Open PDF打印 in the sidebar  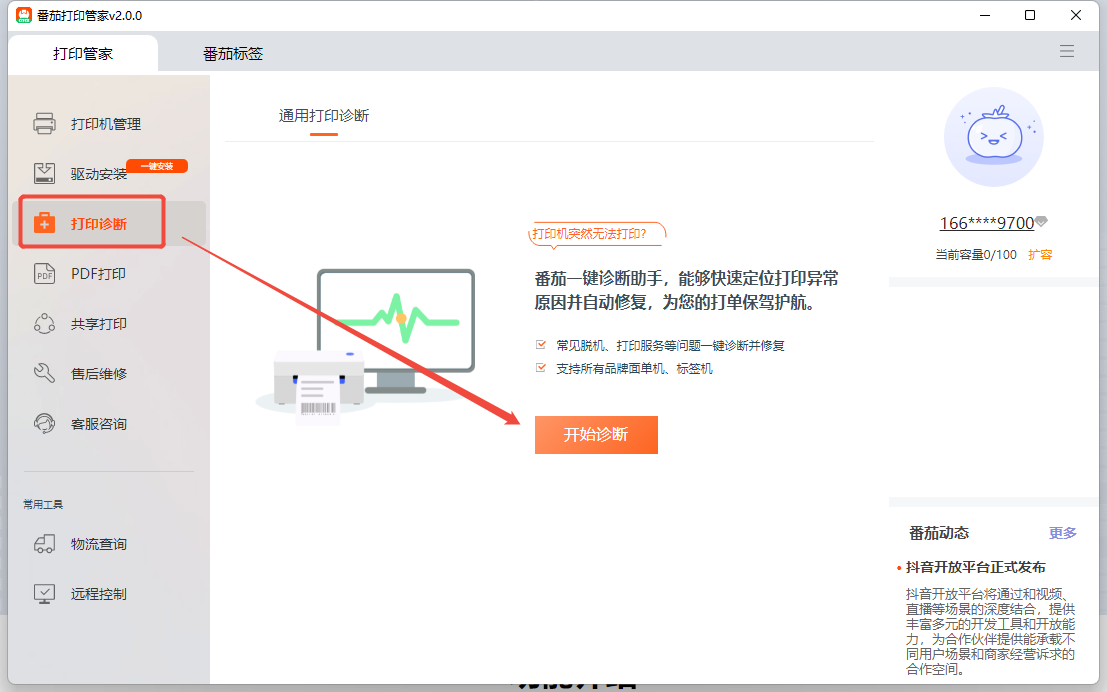point(98,274)
